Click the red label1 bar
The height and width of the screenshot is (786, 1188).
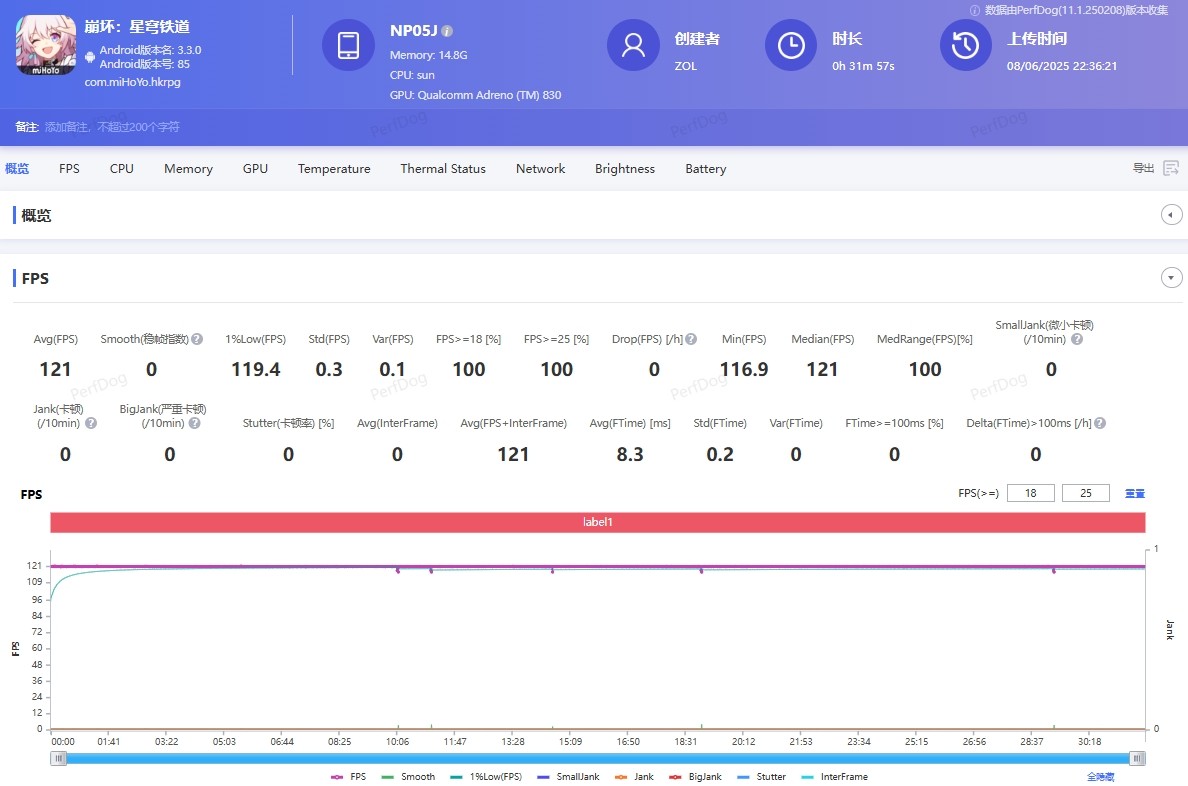click(597, 522)
